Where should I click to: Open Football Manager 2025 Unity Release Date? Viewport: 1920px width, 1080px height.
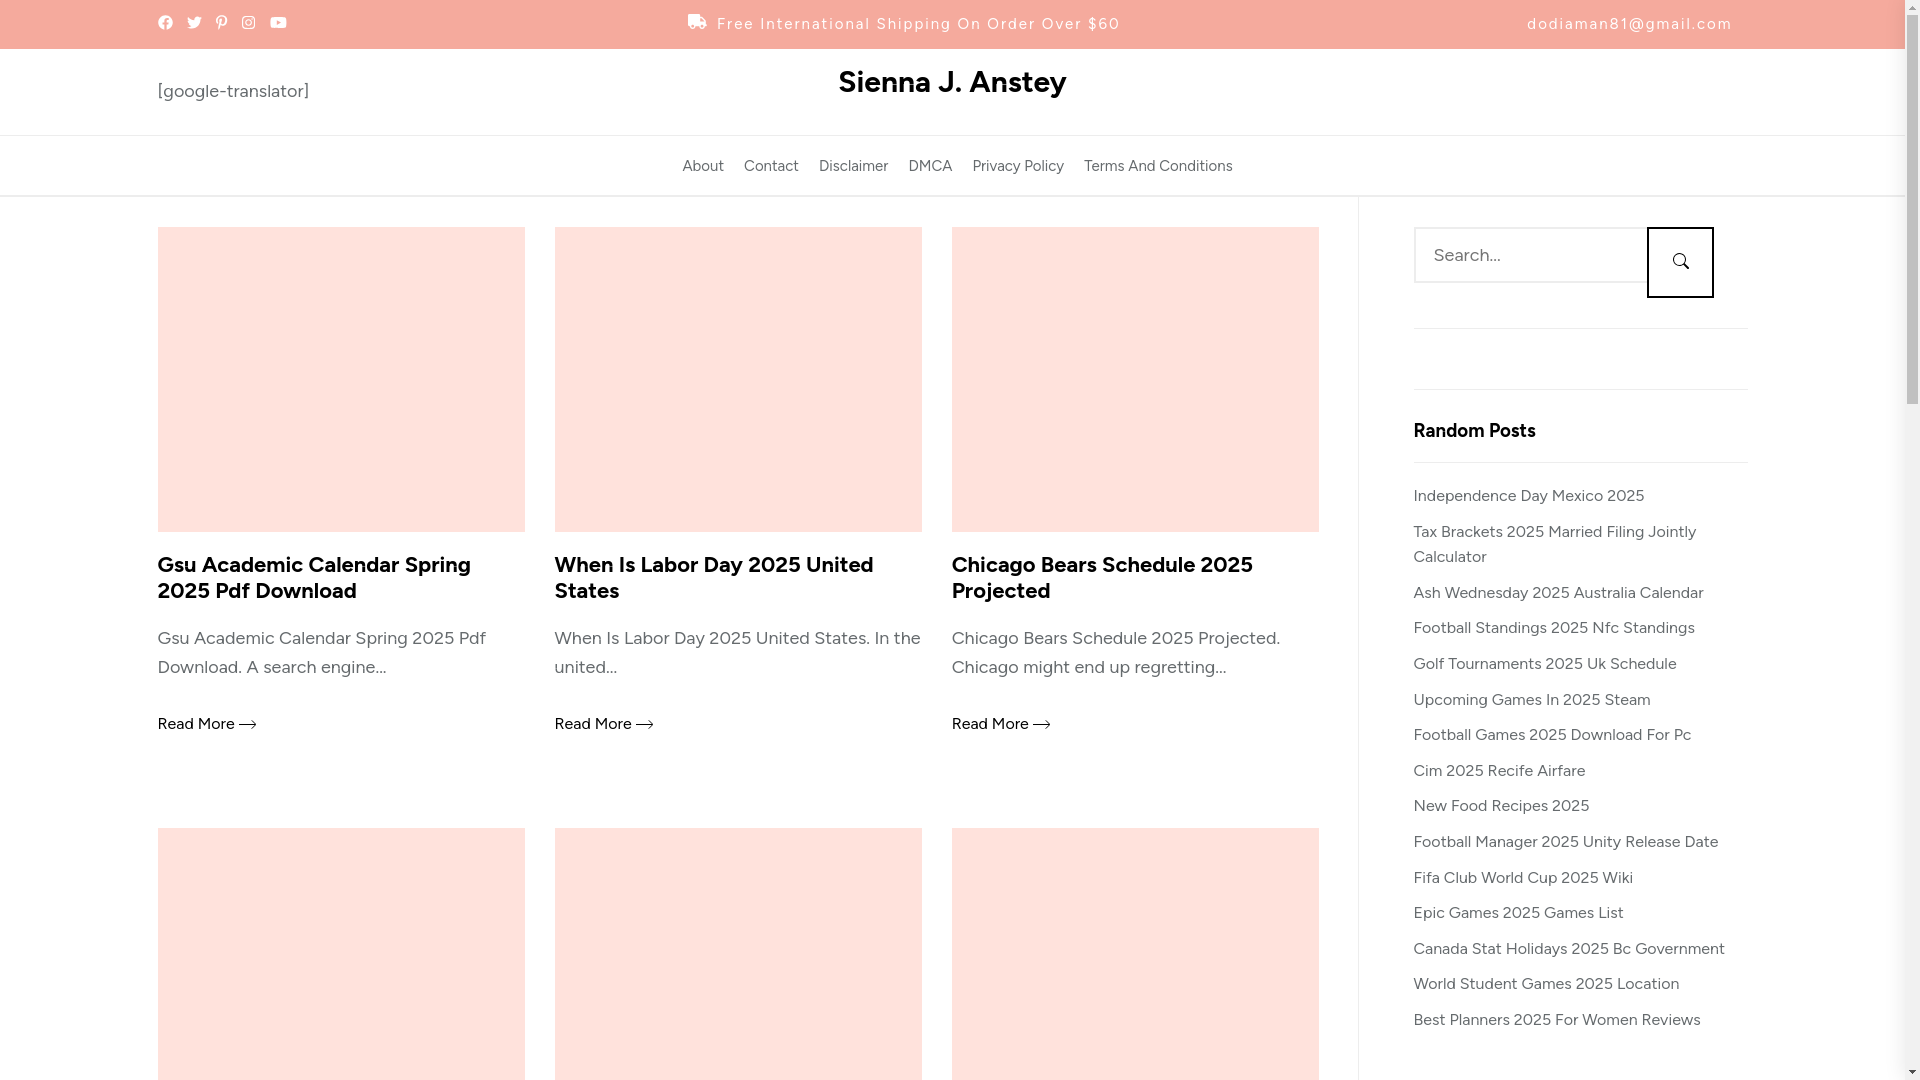[1566, 842]
